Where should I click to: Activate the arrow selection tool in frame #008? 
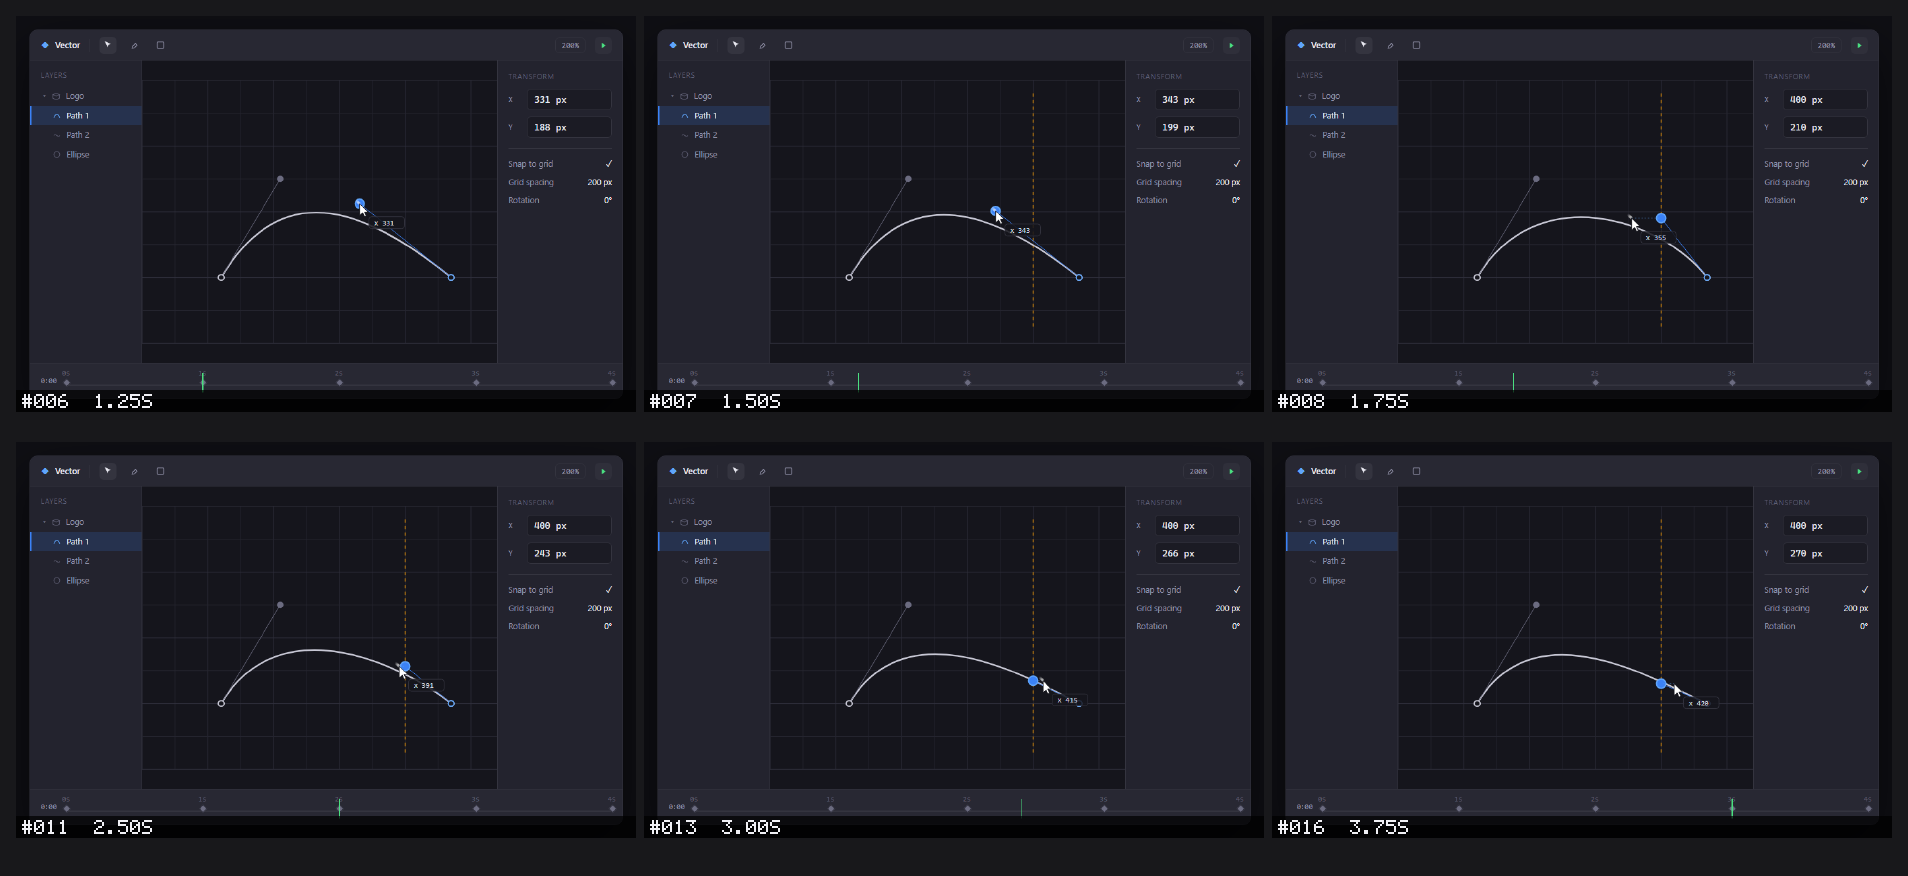1364,45
